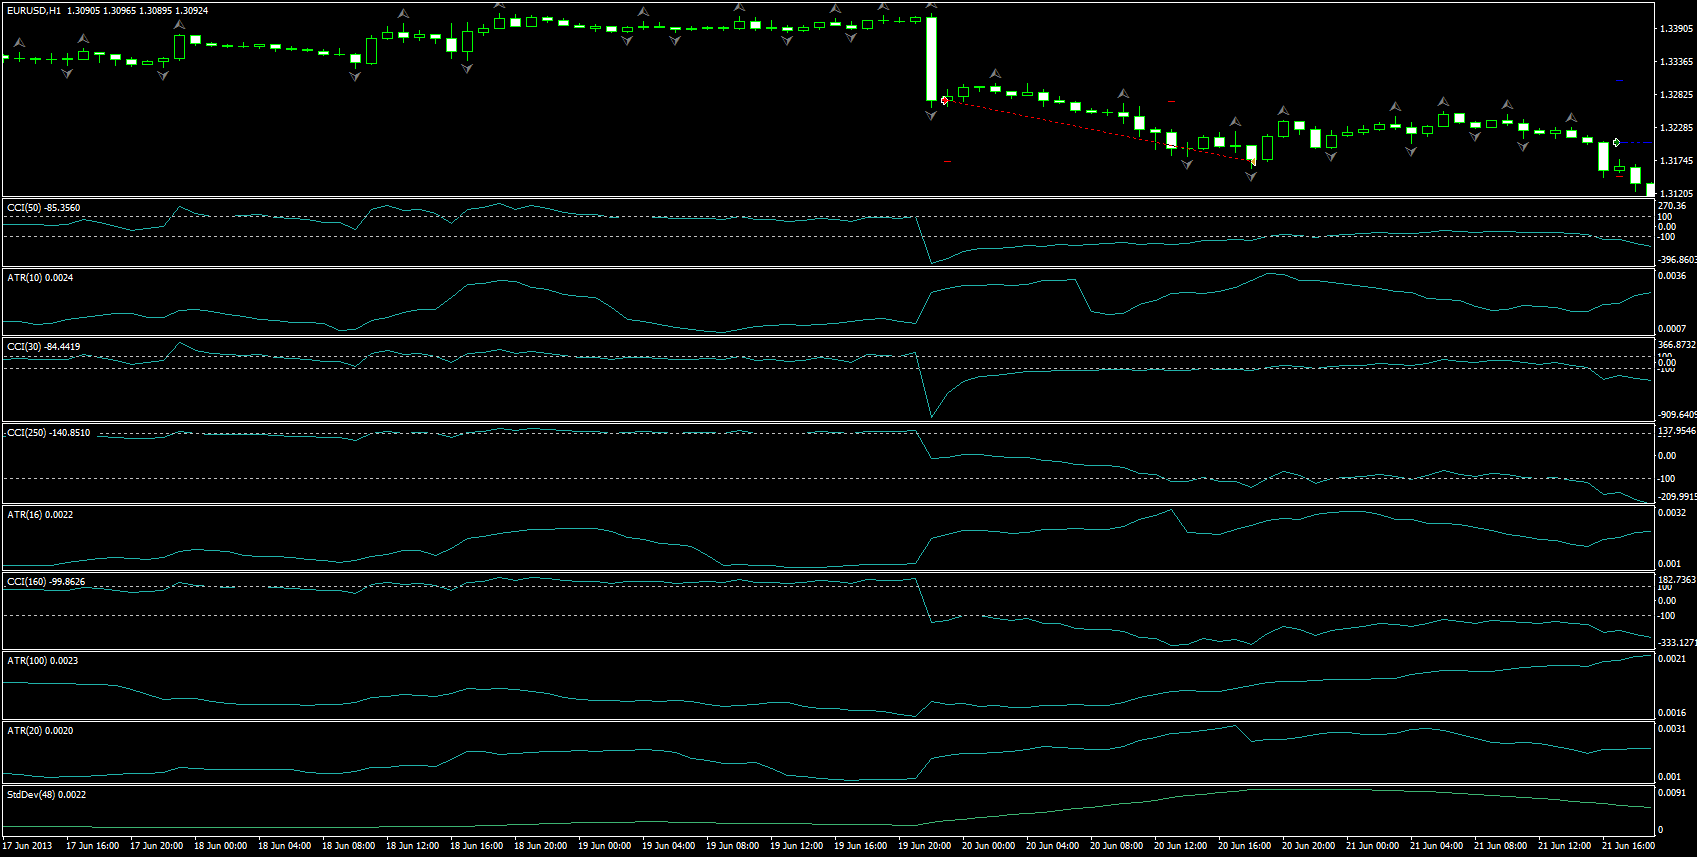Select the ATR(10) 0.0024 indicator label
1697x857 pixels.
tap(40, 278)
